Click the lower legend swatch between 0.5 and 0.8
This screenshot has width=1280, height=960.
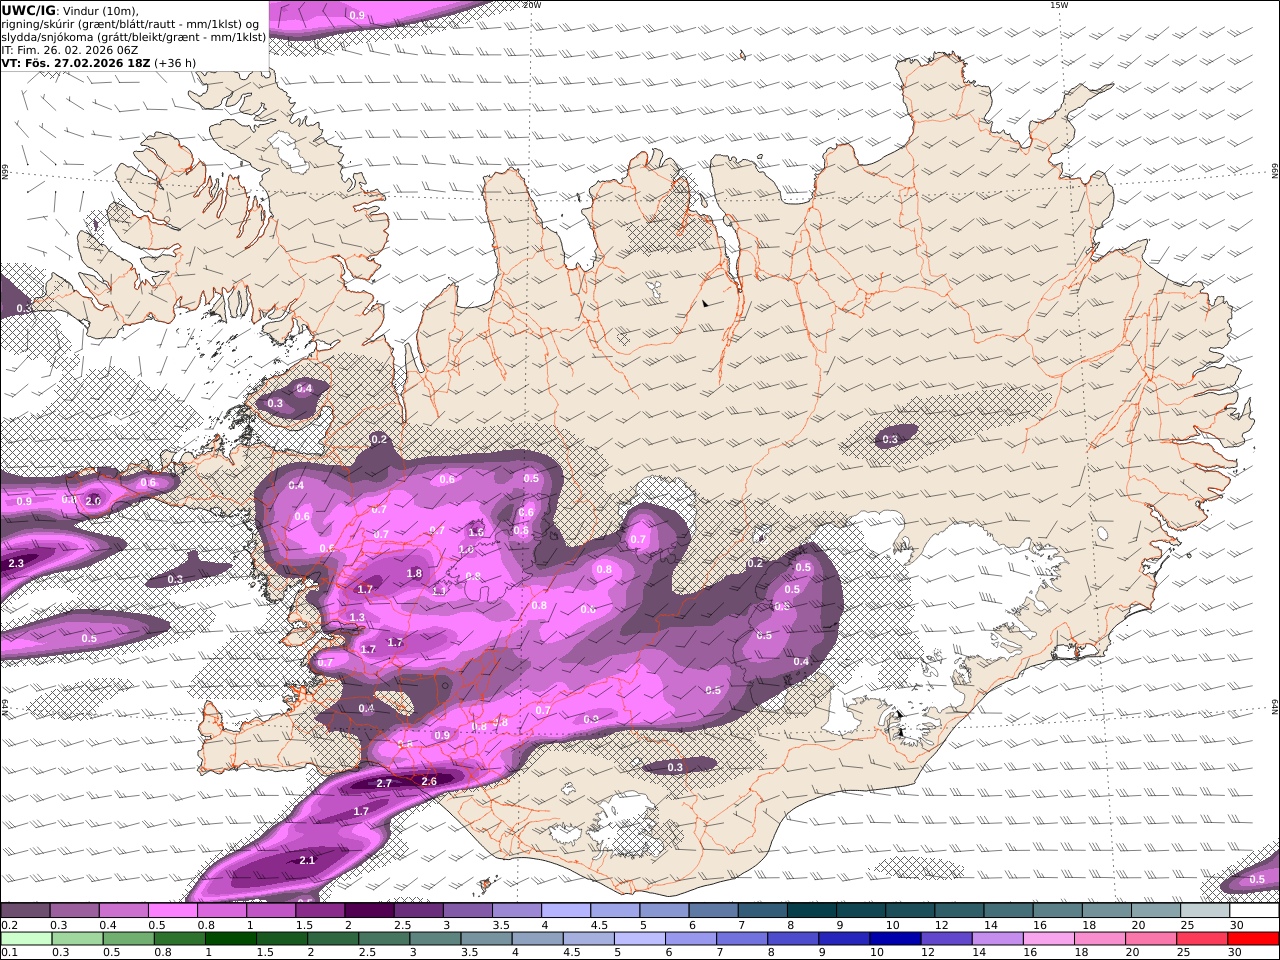coord(128,938)
